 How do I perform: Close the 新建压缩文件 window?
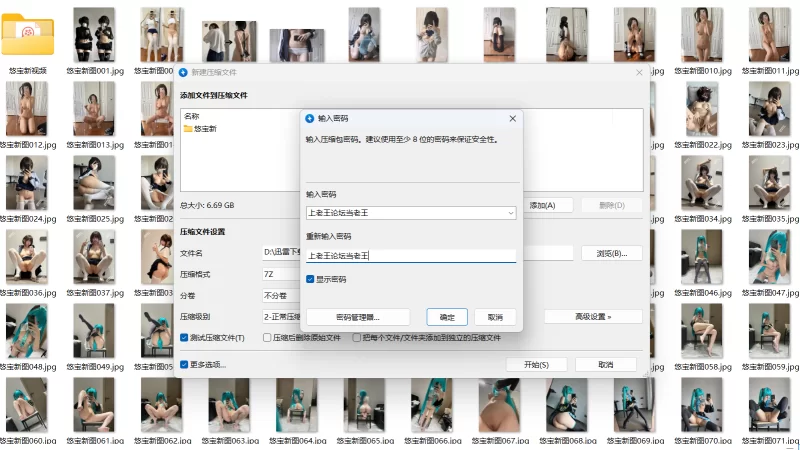coord(639,72)
